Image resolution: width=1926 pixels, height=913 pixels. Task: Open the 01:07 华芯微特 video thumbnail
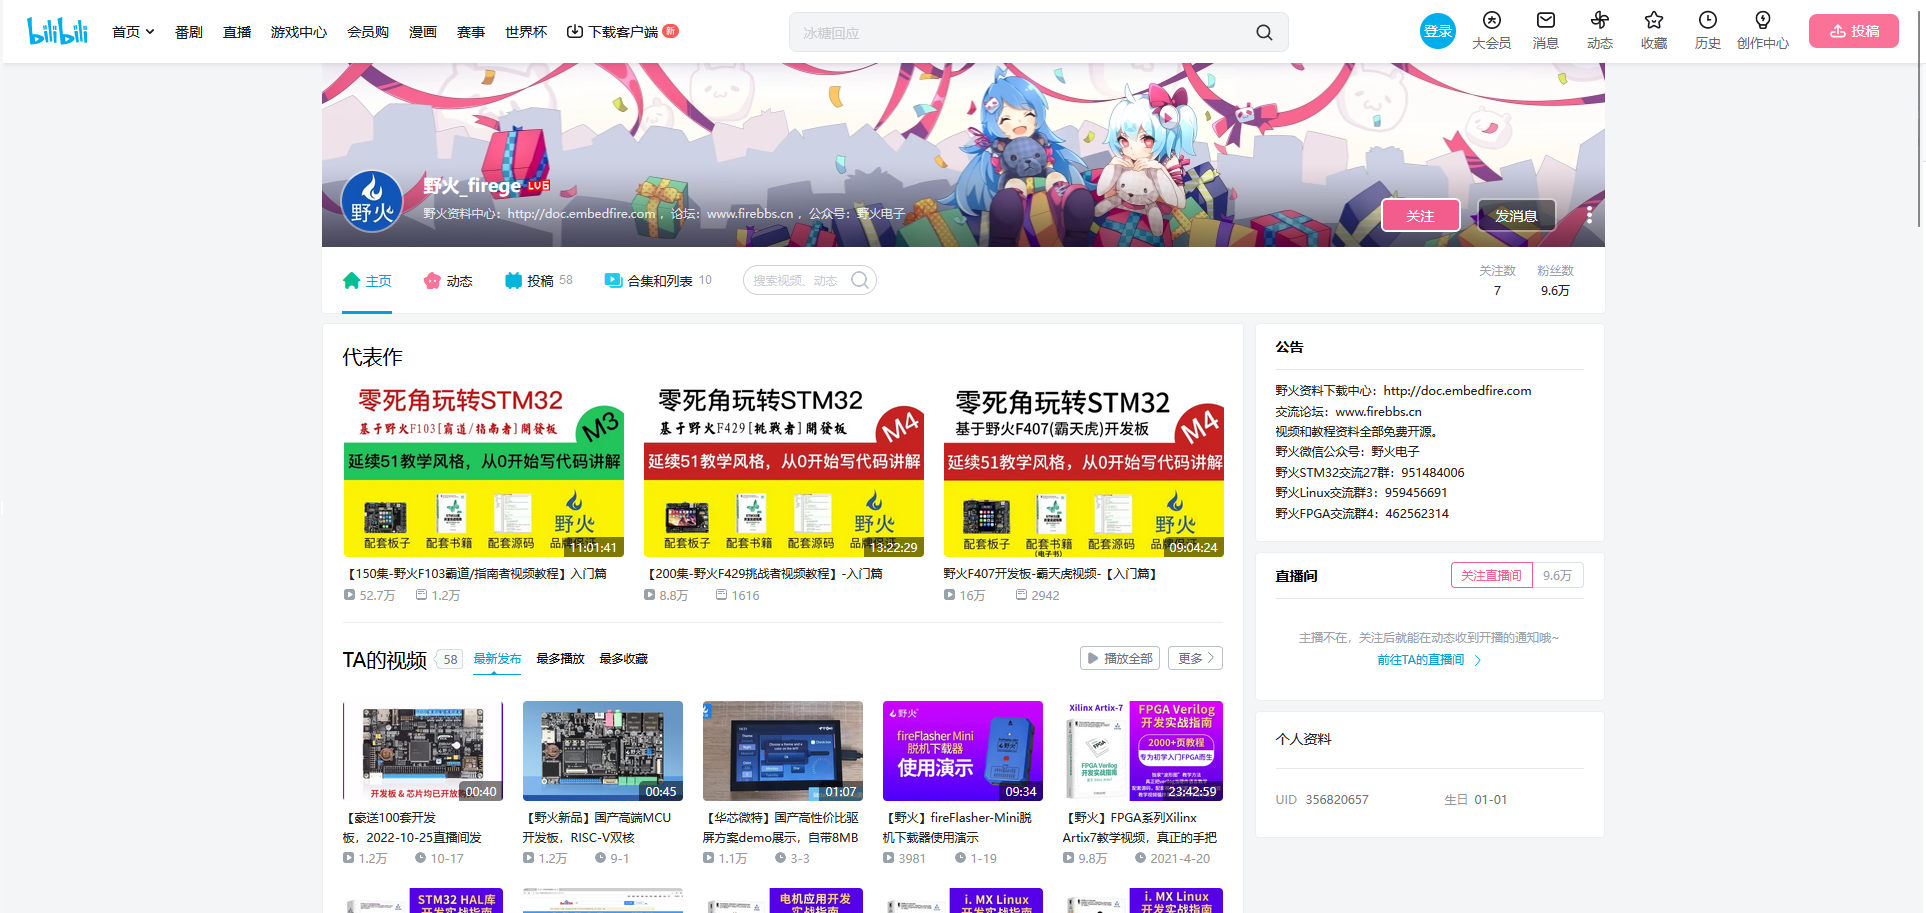[783, 751]
